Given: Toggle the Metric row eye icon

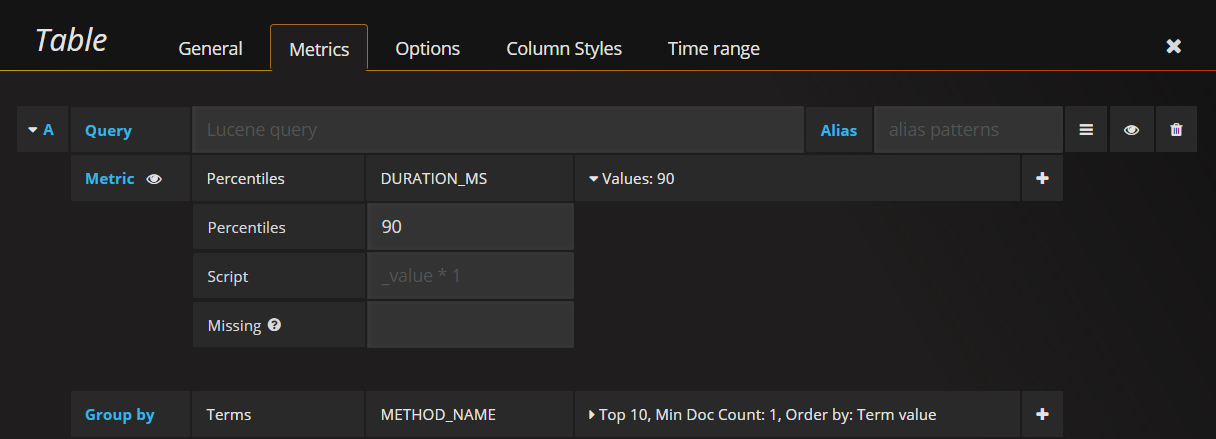Looking at the screenshot, I should click(154, 179).
